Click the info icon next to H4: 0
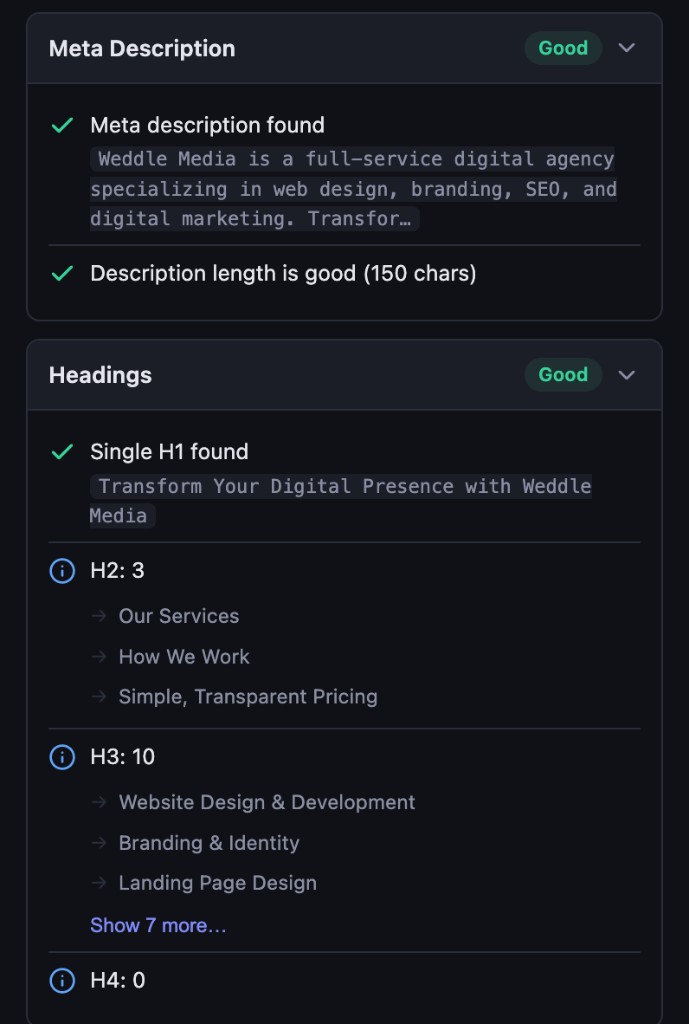689x1024 pixels. pyautogui.click(x=61, y=981)
